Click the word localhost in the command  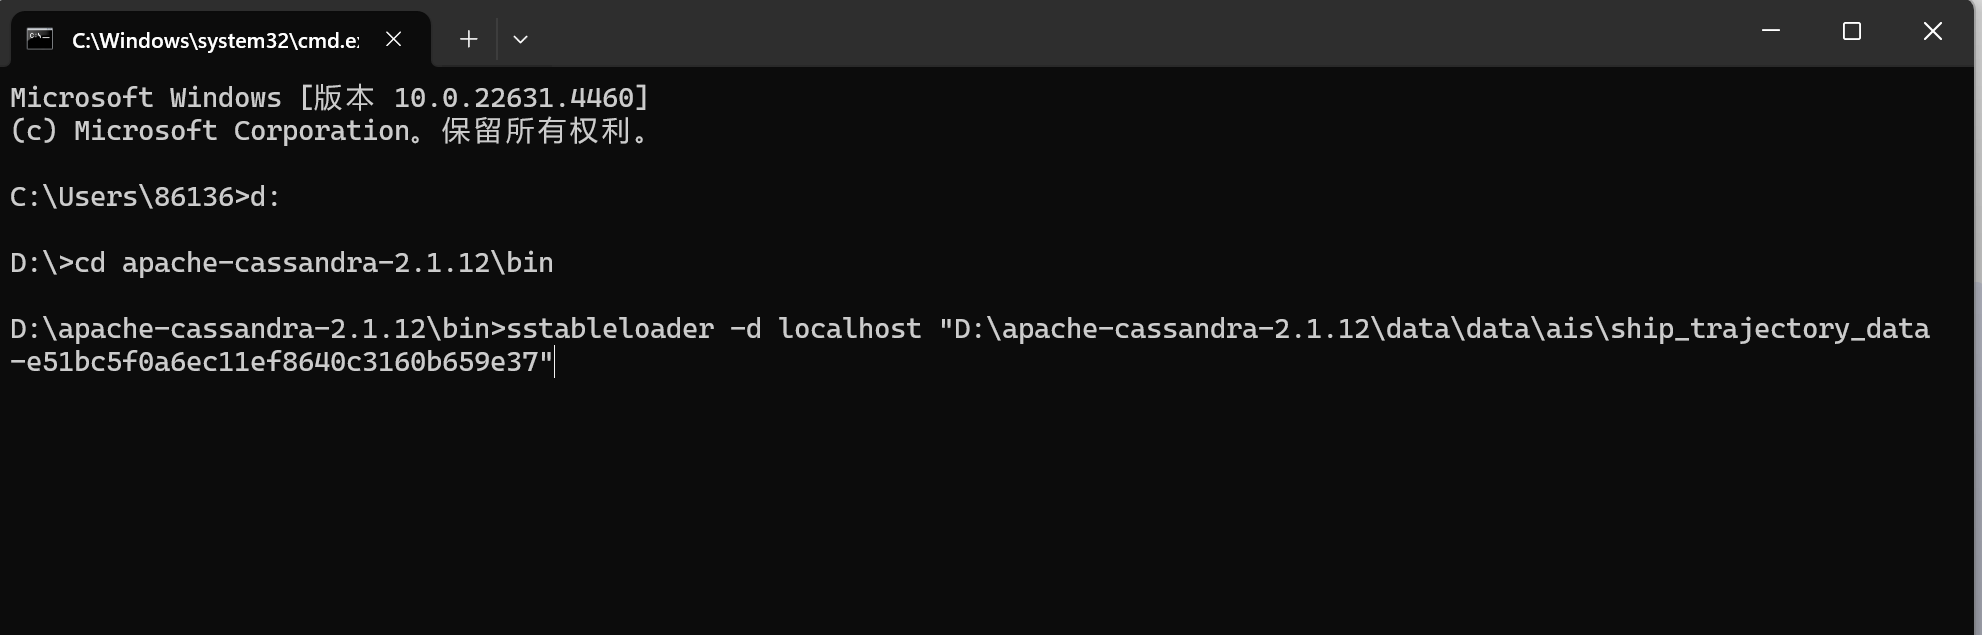pos(850,329)
